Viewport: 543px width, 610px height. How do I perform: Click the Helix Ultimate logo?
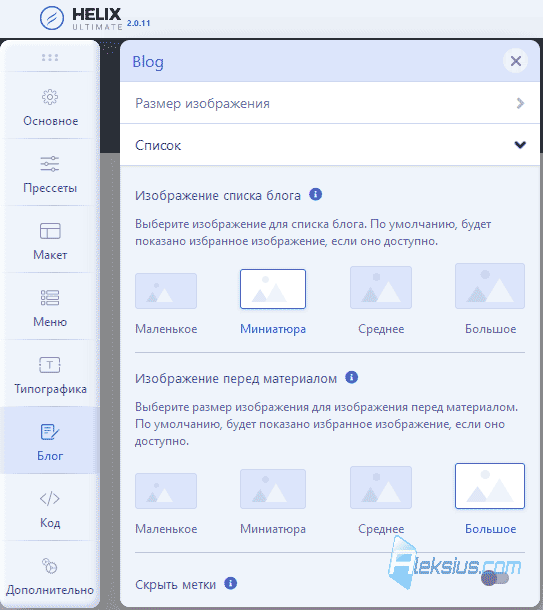95,19
